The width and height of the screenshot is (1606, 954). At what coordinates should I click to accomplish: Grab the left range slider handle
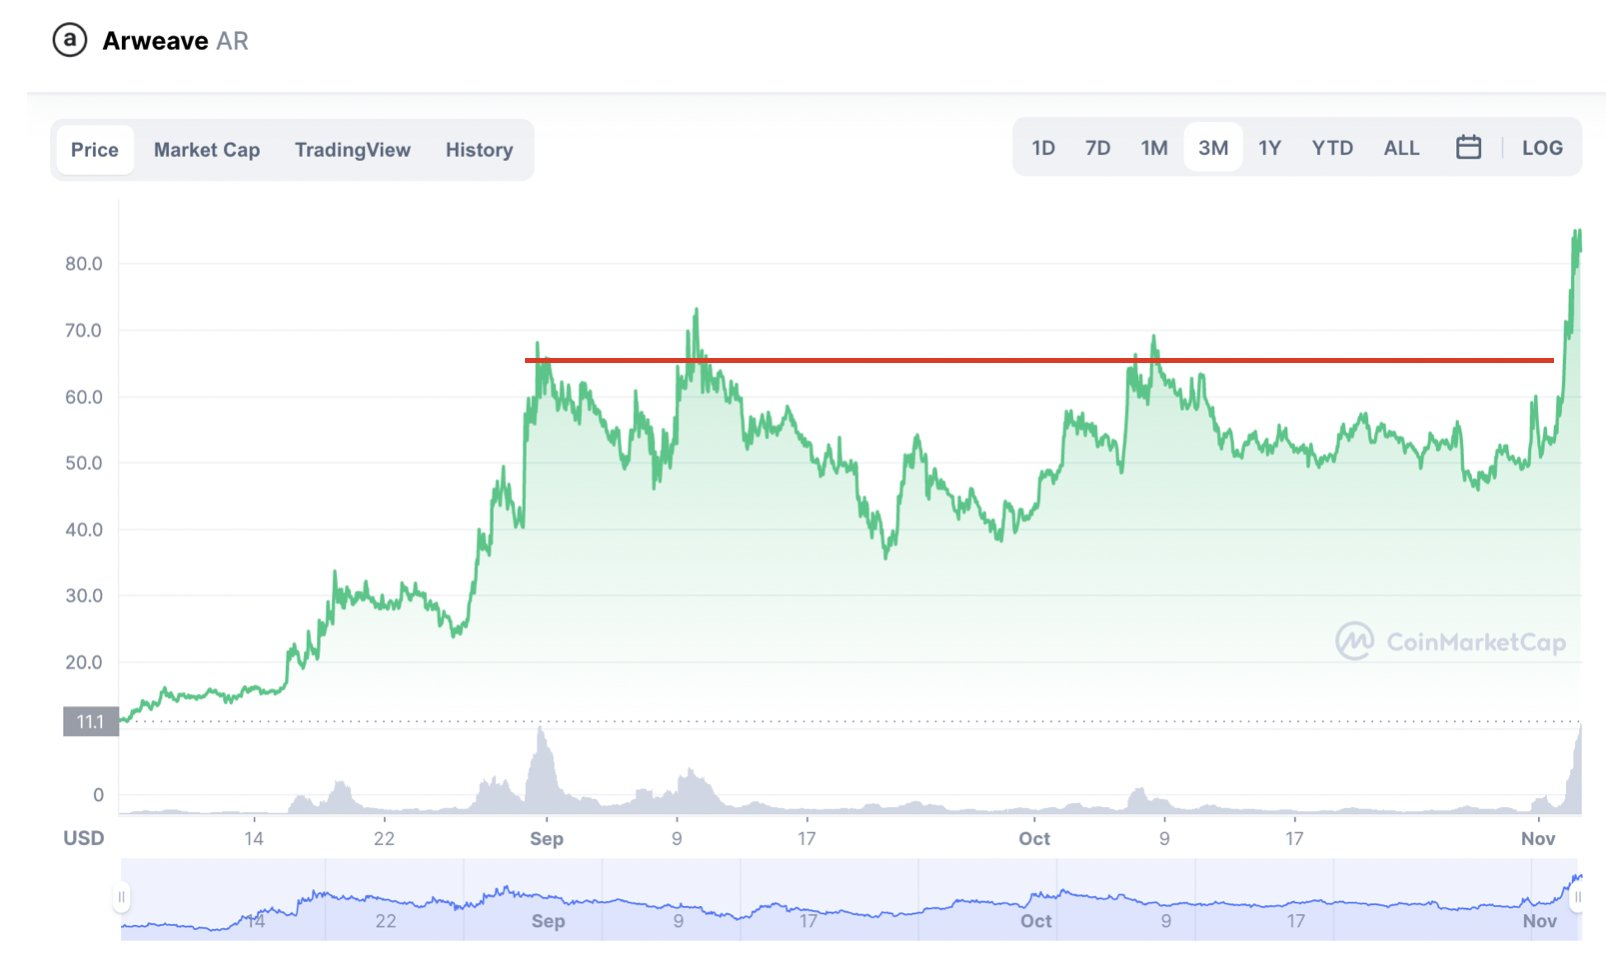click(122, 897)
